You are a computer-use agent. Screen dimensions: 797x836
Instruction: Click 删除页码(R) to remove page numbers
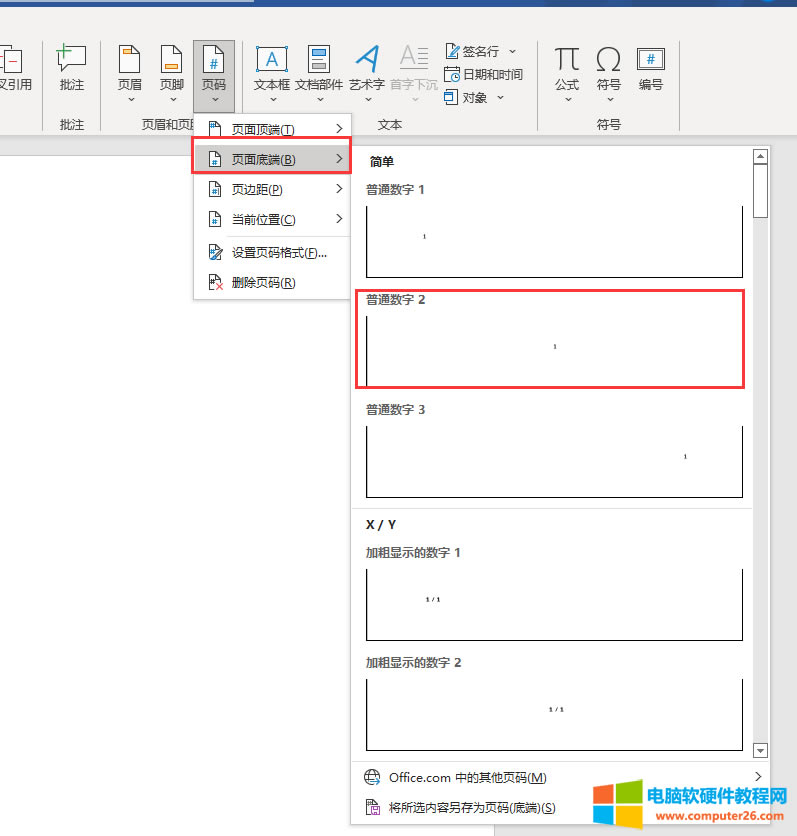[x=263, y=283]
